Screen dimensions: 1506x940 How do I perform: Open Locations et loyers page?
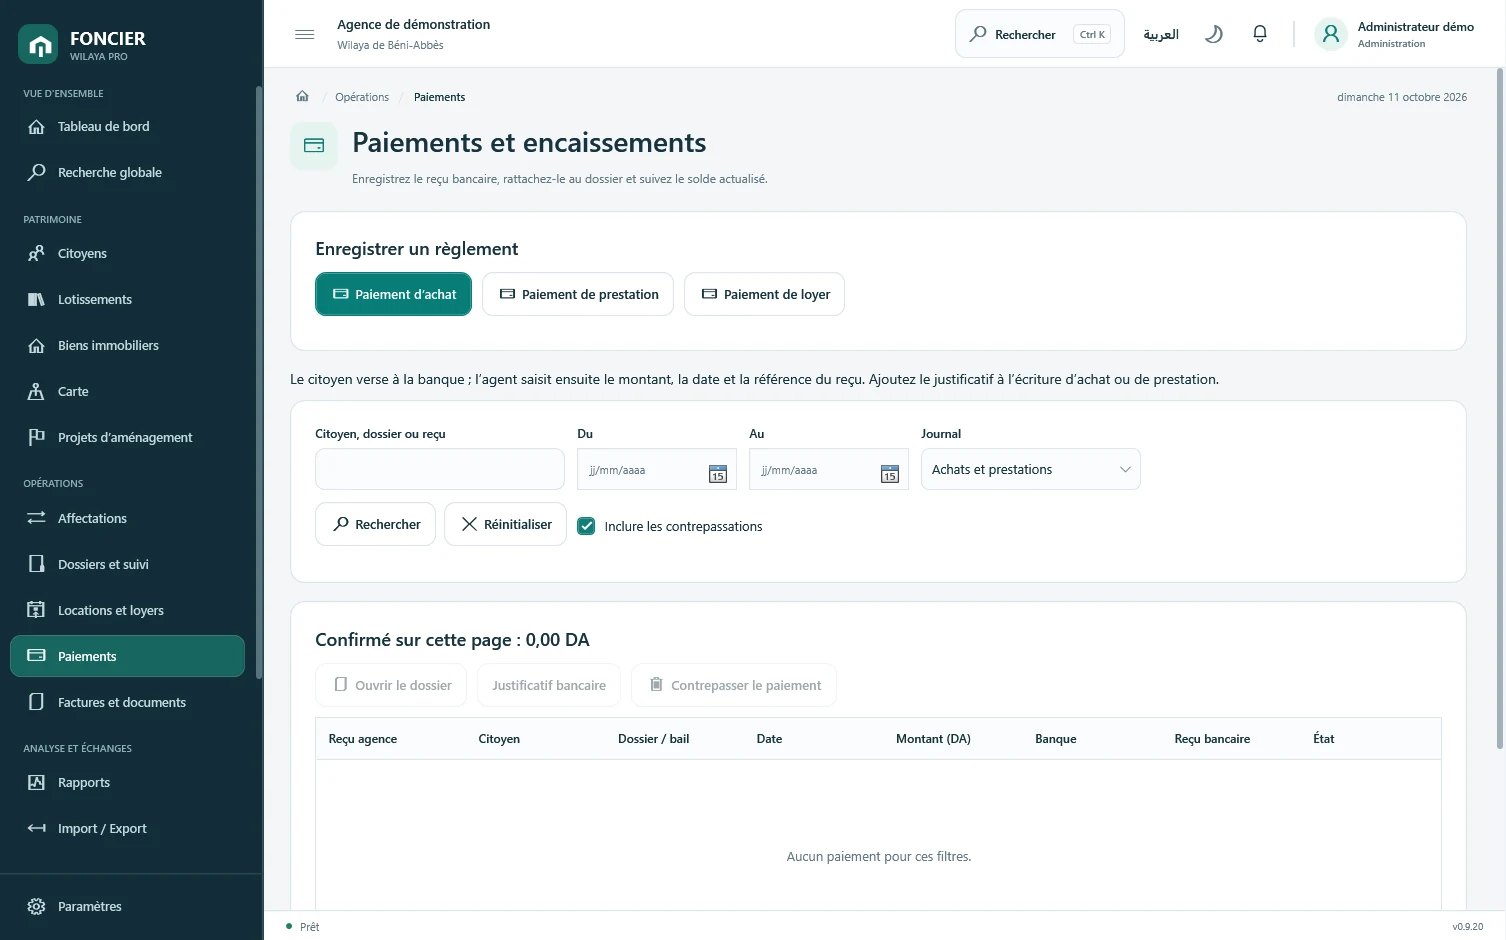127,611
